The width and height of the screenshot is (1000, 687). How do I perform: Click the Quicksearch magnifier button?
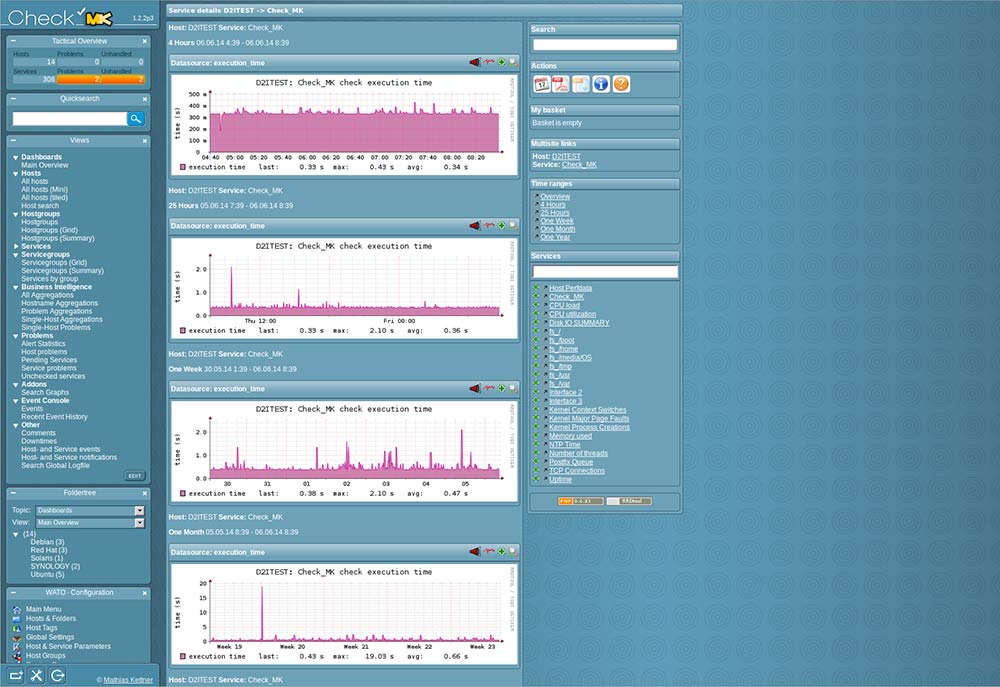[136, 119]
